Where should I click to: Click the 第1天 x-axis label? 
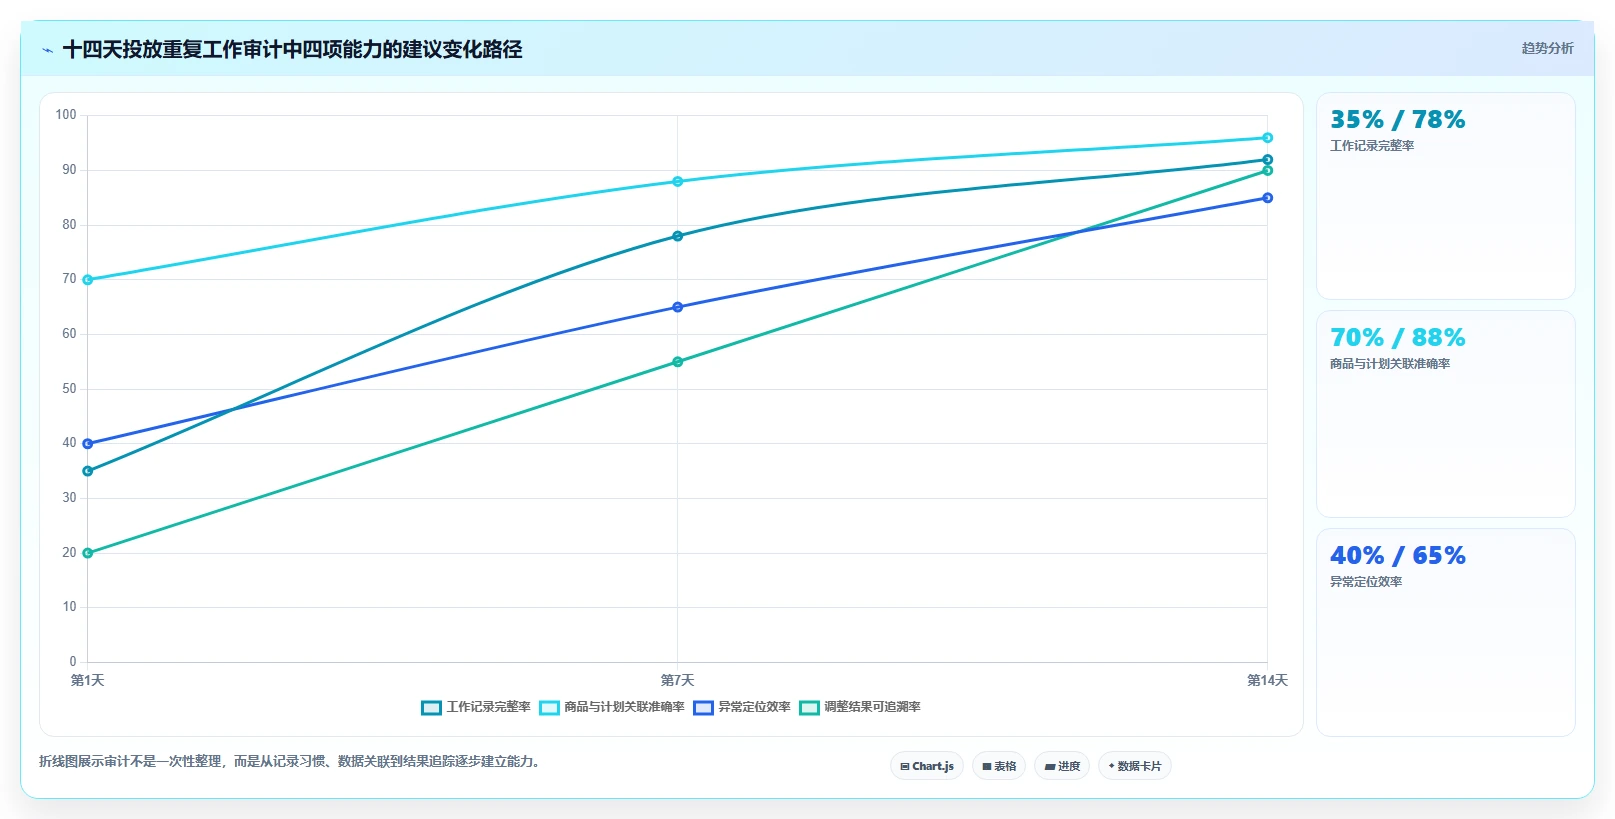click(x=88, y=680)
